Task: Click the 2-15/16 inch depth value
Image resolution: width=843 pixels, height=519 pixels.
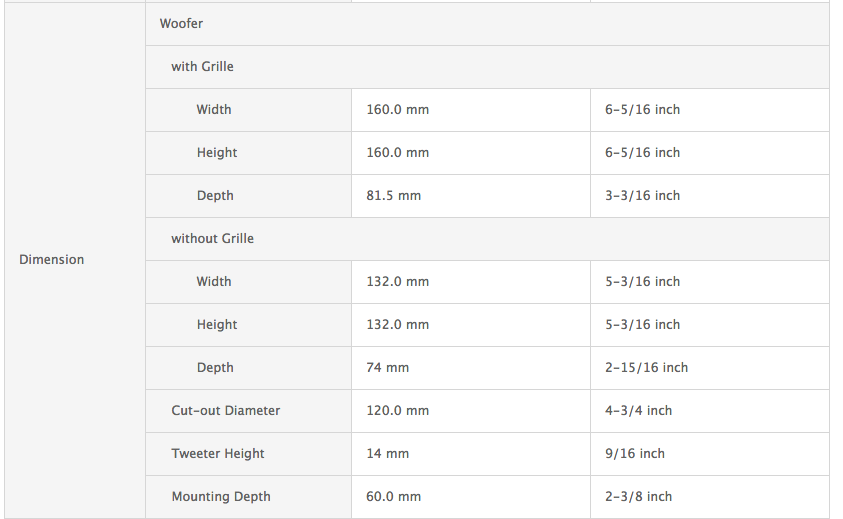Action: pyautogui.click(x=646, y=368)
